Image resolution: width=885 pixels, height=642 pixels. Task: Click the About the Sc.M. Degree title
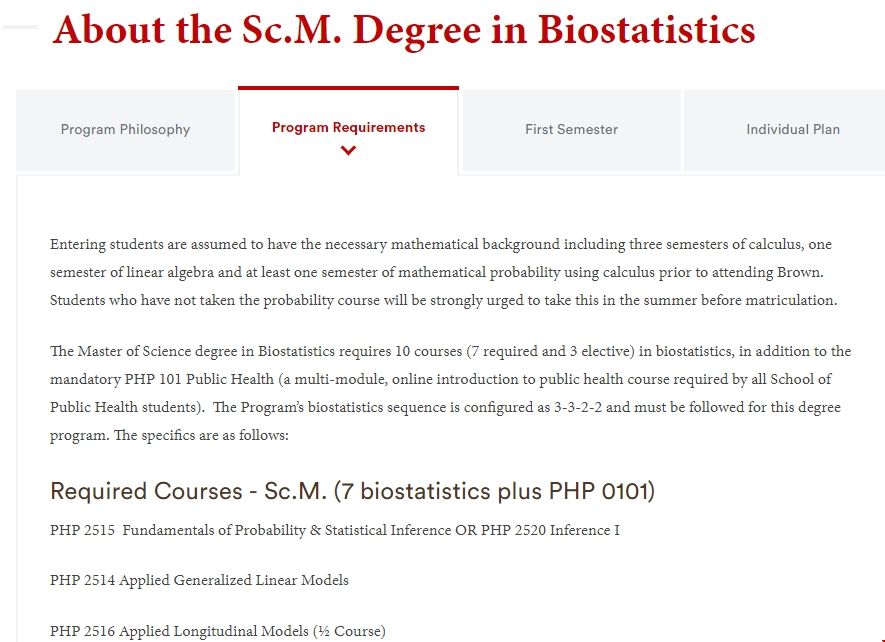coord(404,29)
